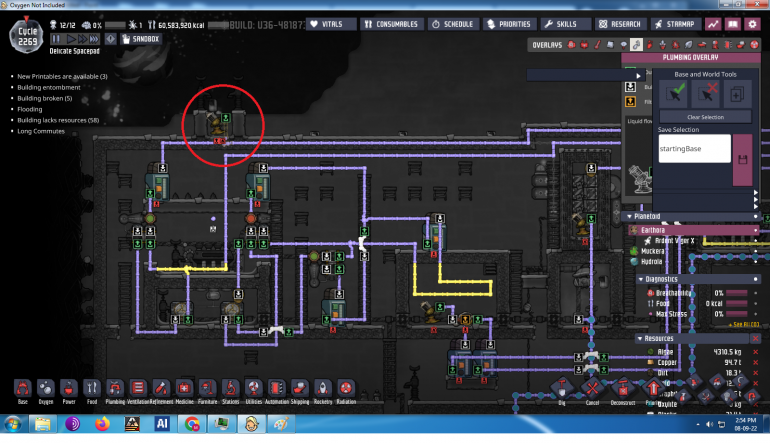Open the Rocketry build category
This screenshot has width=770, height=443.
coord(323,388)
